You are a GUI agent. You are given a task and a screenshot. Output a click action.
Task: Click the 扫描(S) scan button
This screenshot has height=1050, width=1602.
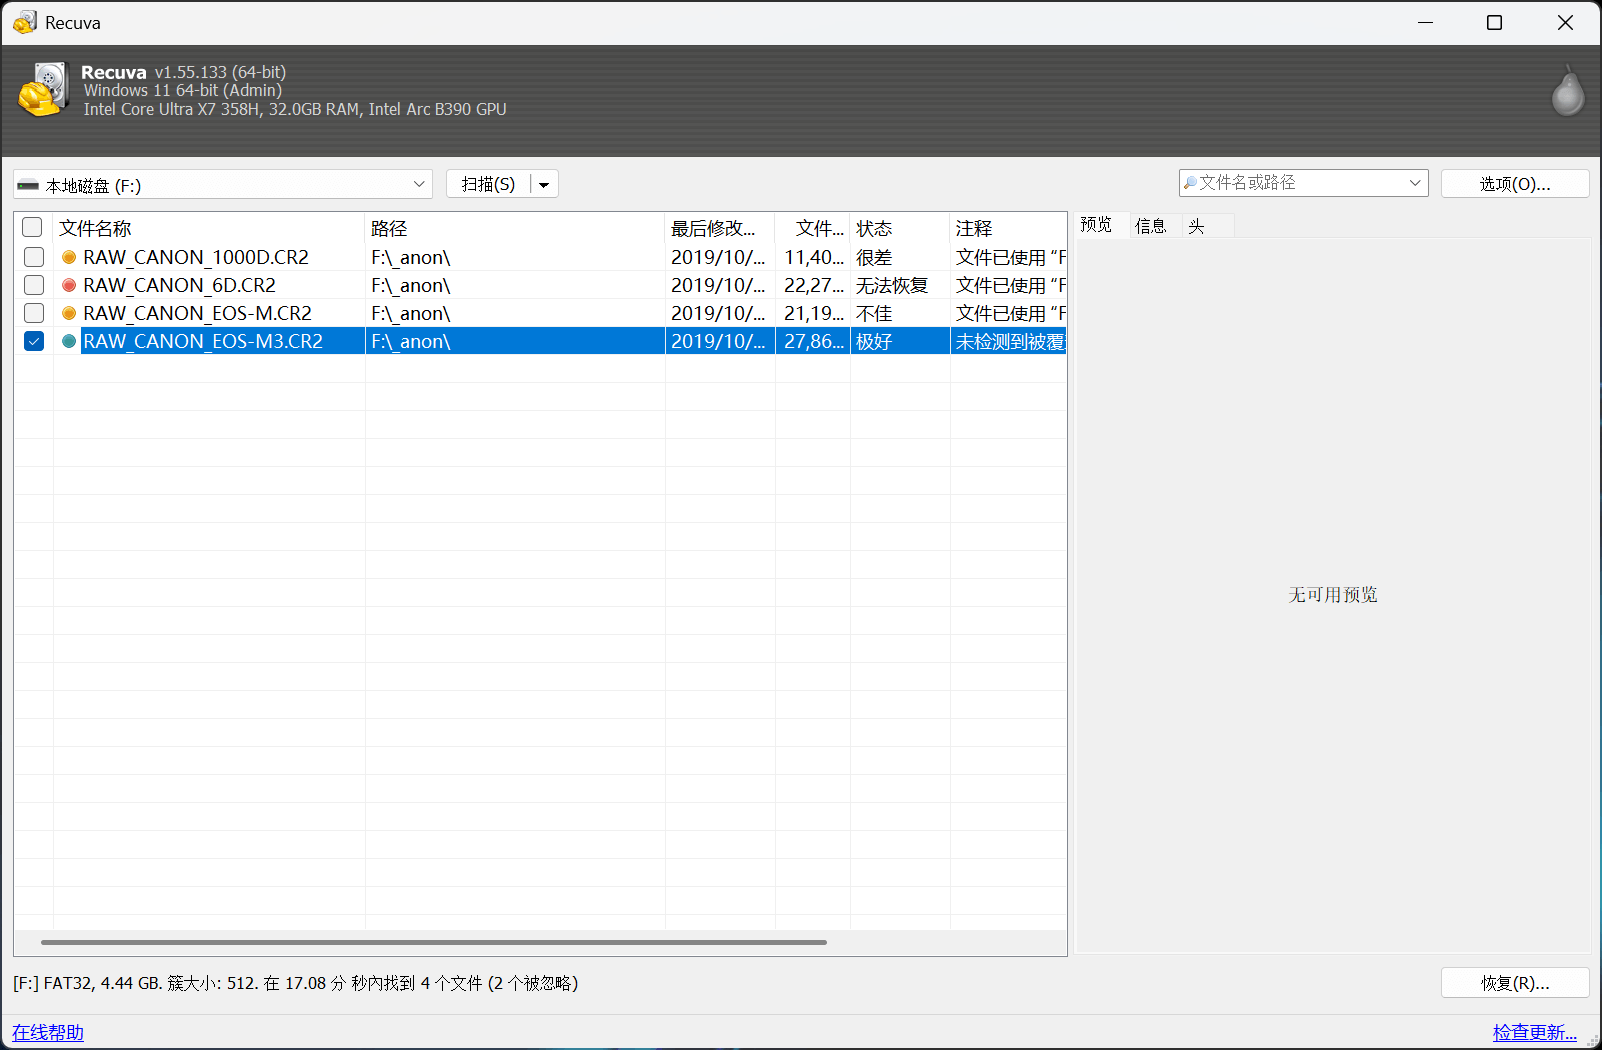pos(488,184)
